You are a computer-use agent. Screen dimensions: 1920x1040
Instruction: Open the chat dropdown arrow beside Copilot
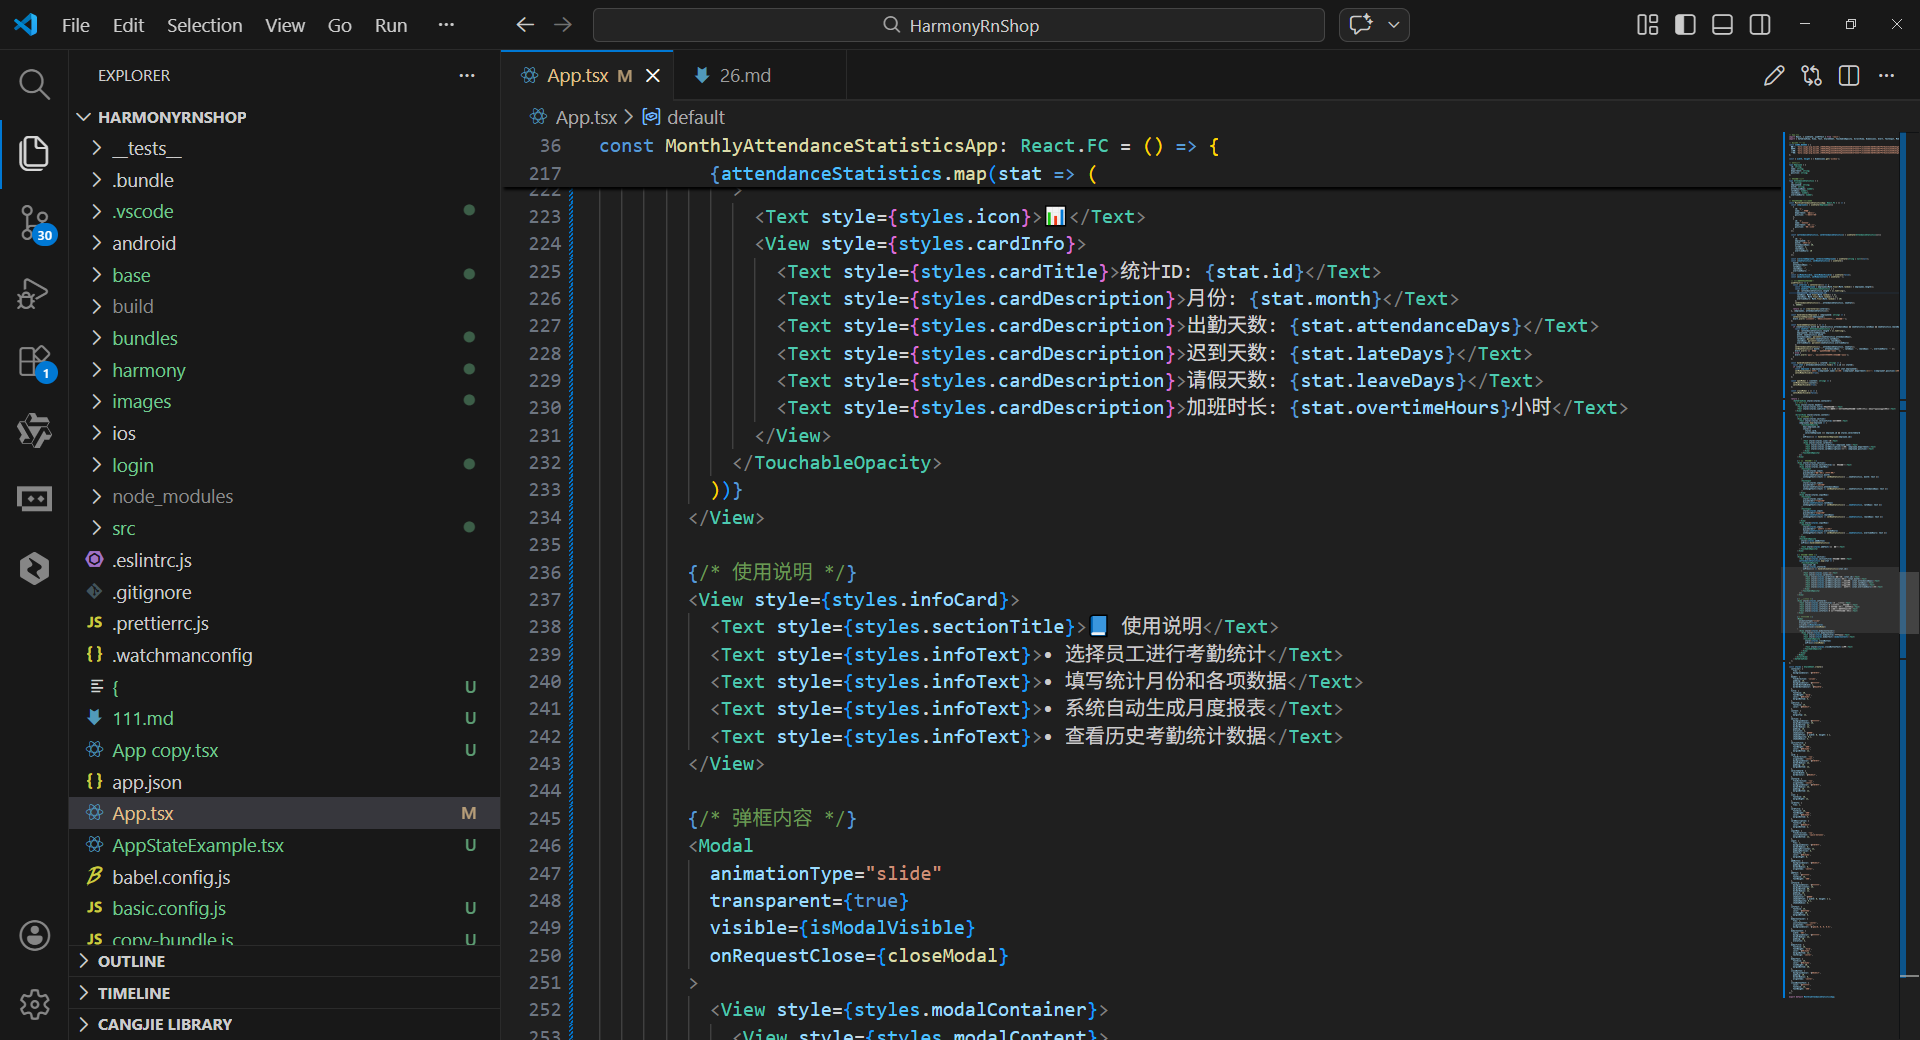point(1393,25)
